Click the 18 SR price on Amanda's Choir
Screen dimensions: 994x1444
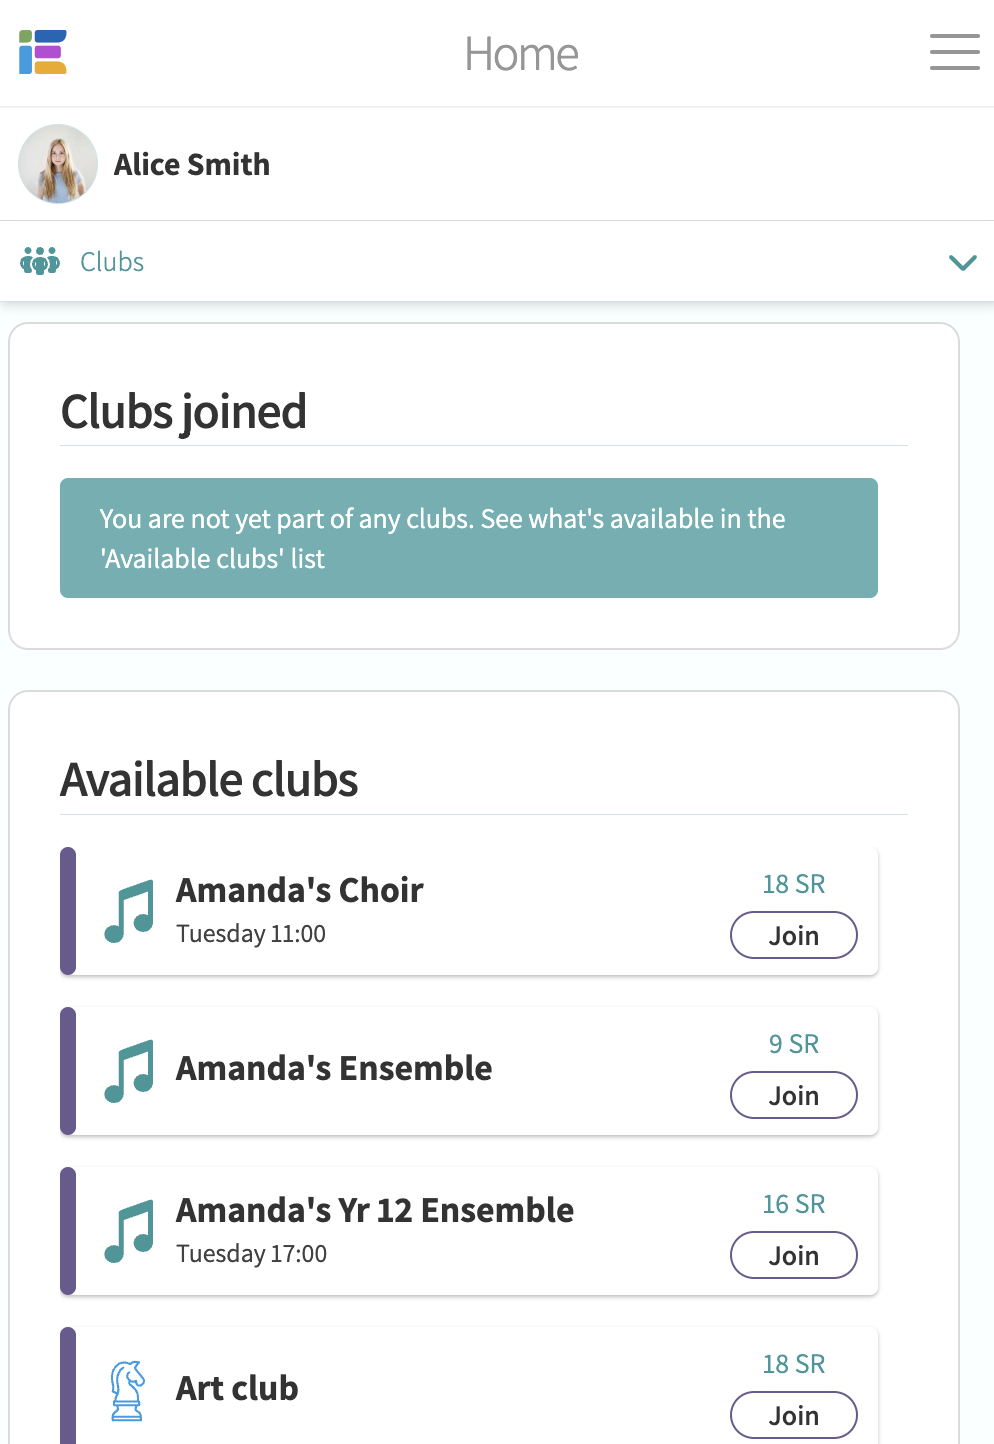793,884
